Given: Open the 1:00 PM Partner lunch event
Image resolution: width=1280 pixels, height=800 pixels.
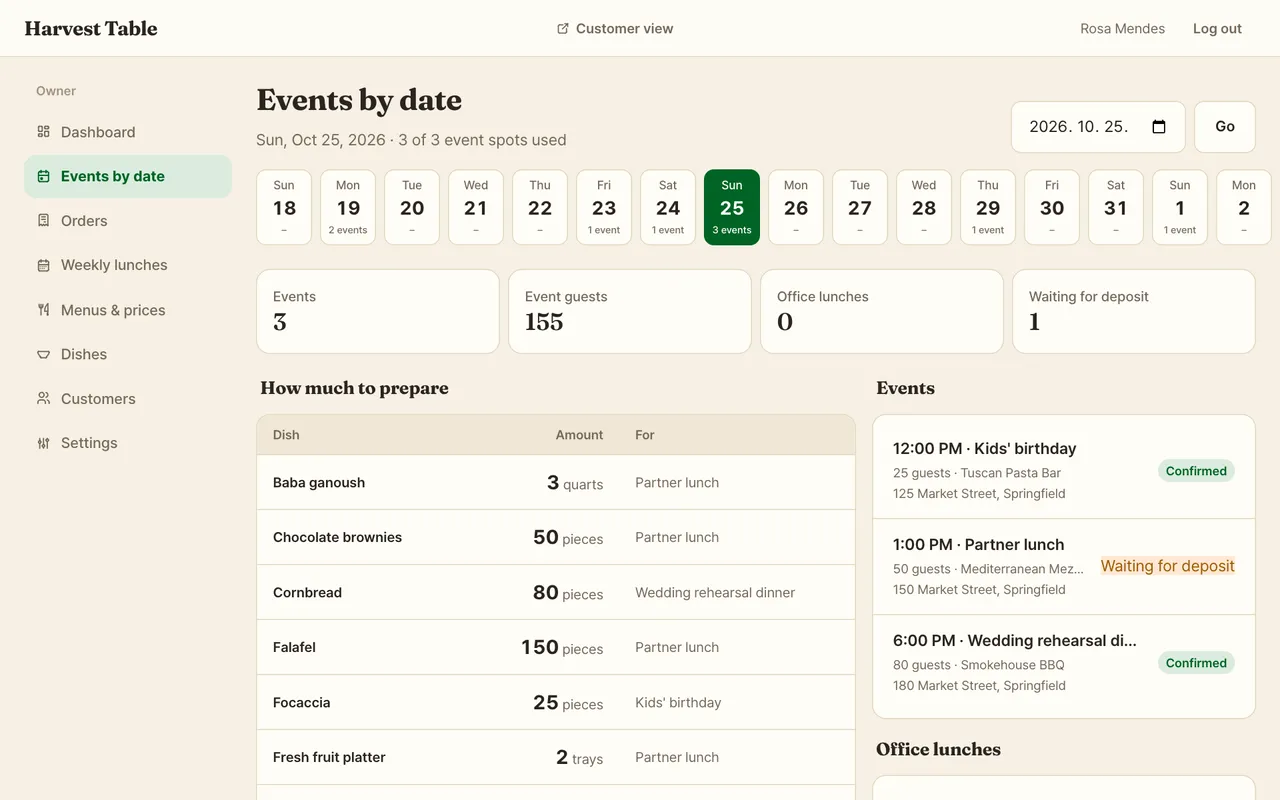Looking at the screenshot, I should tap(1064, 567).
